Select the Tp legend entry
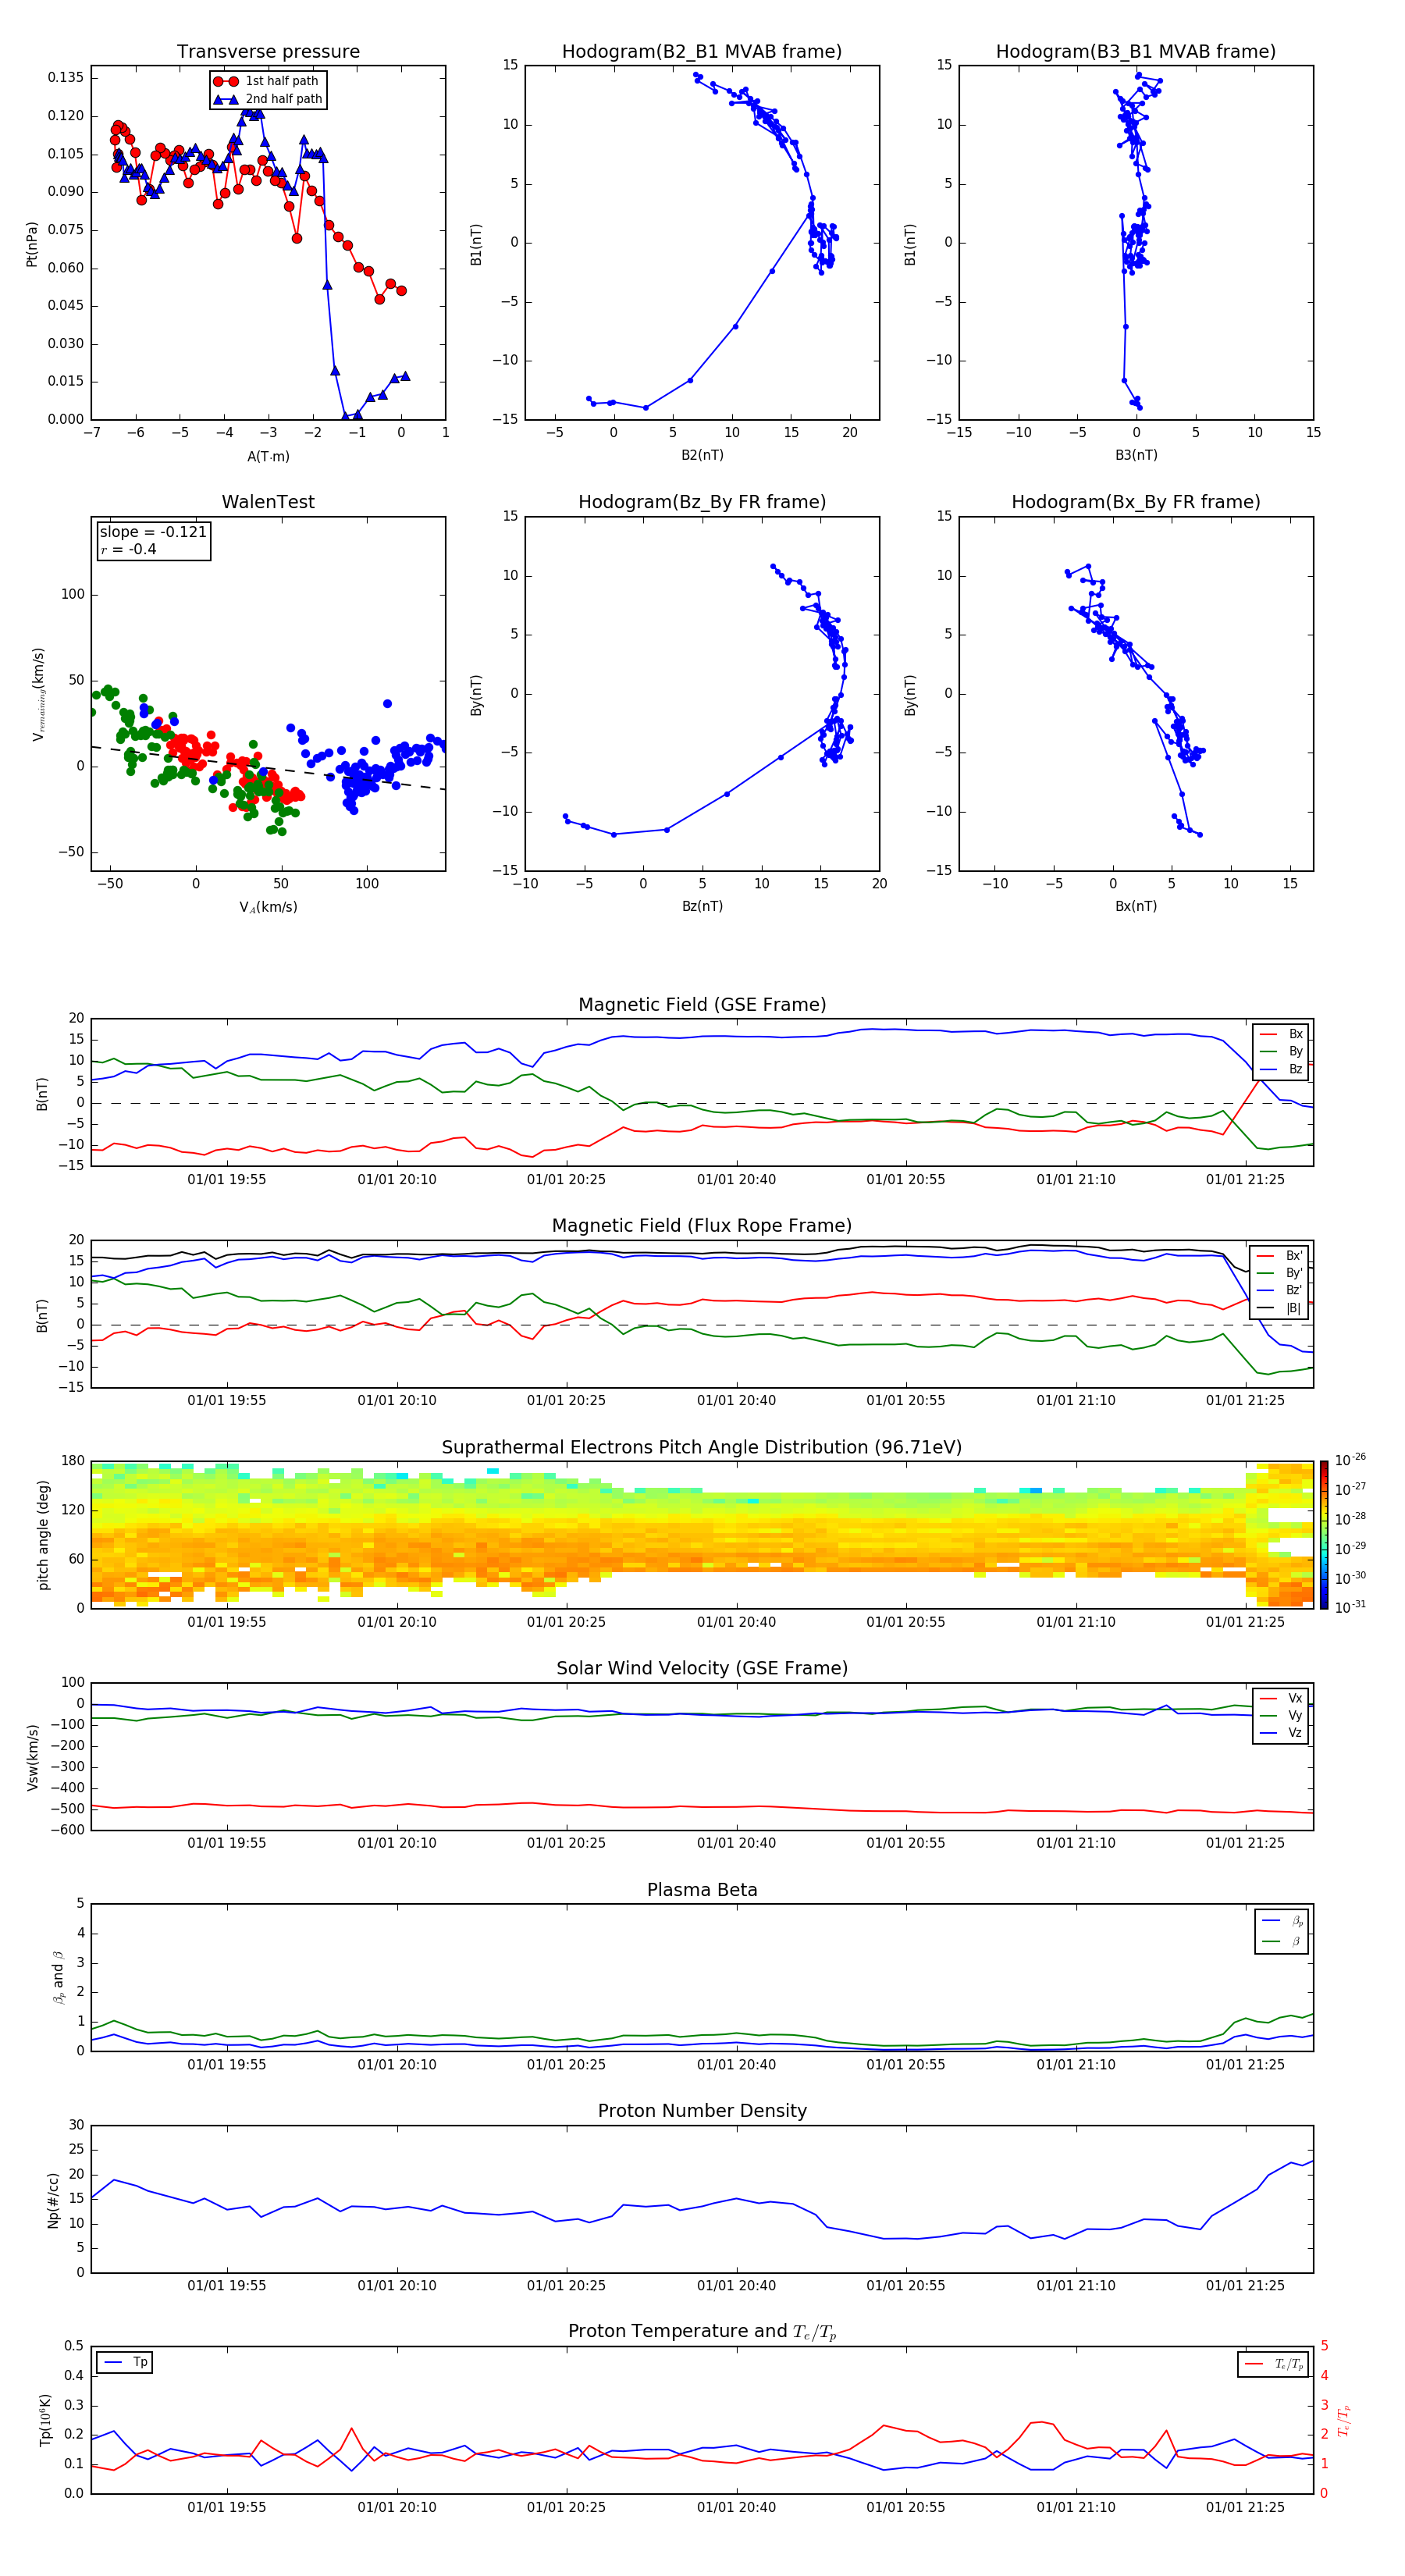The image size is (1405, 2576). (x=125, y=2363)
